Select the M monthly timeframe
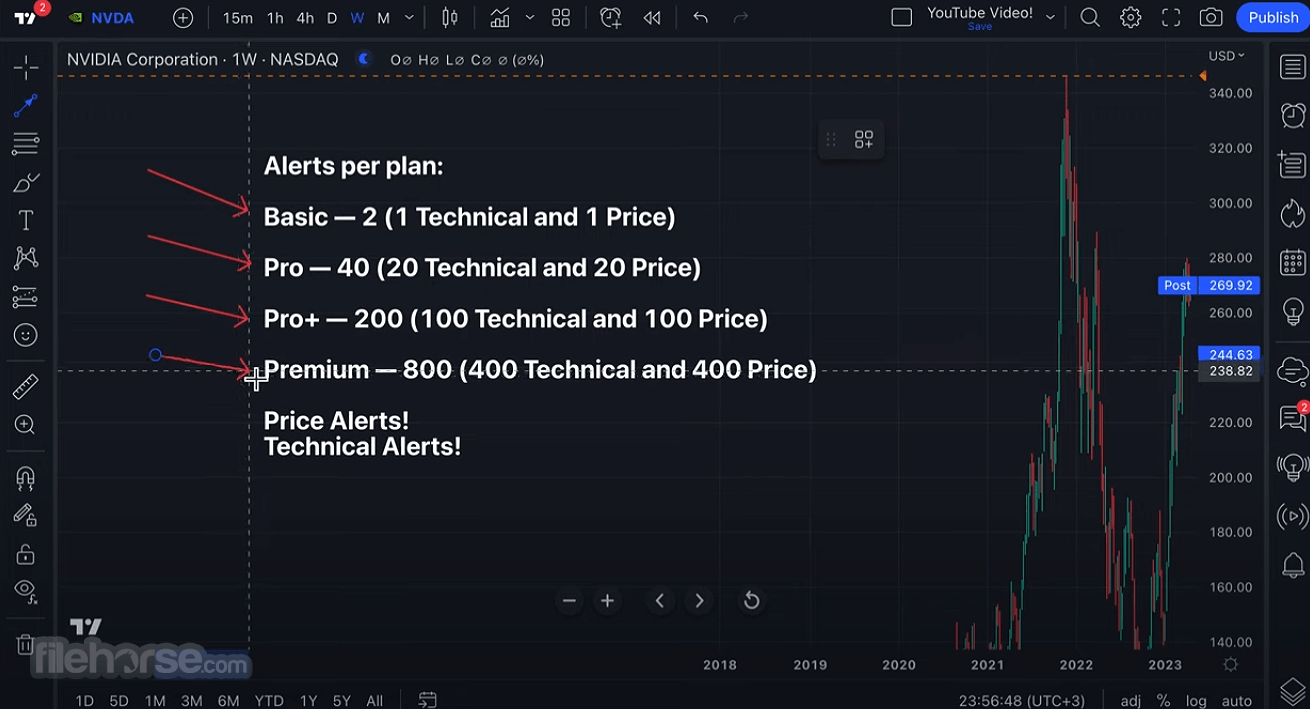1310x709 pixels. 383,18
